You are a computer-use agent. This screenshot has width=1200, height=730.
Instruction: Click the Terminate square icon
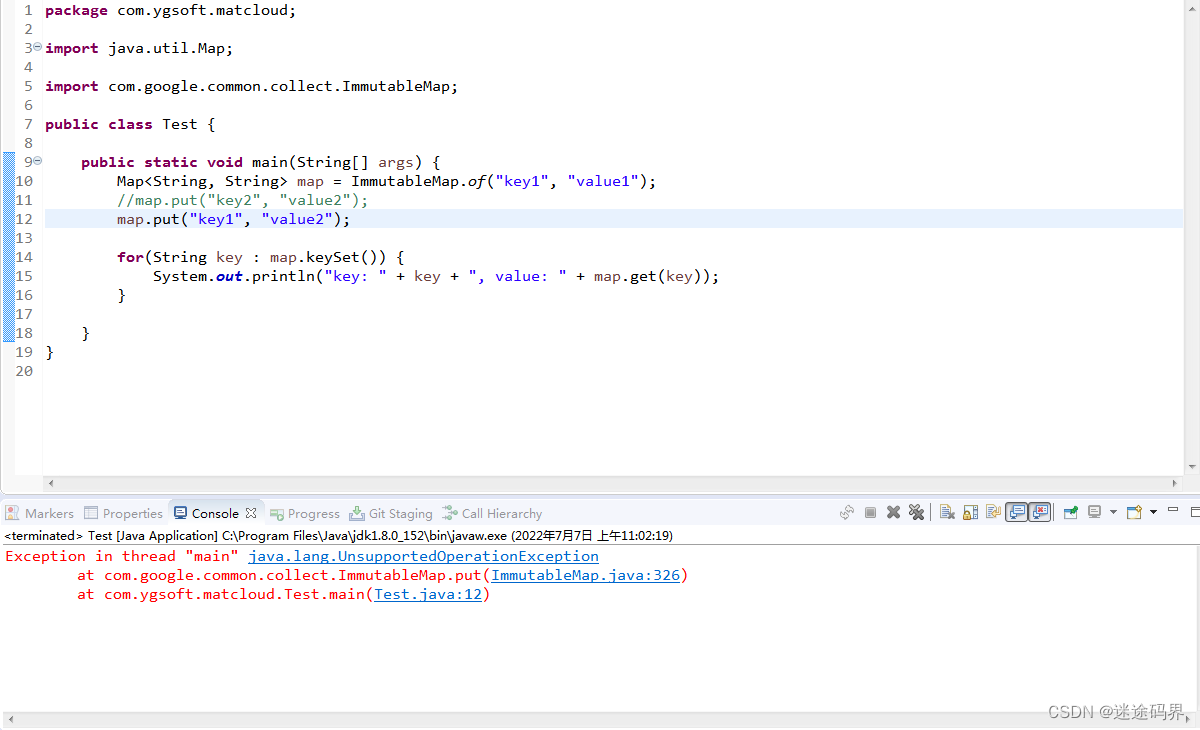[x=870, y=512]
